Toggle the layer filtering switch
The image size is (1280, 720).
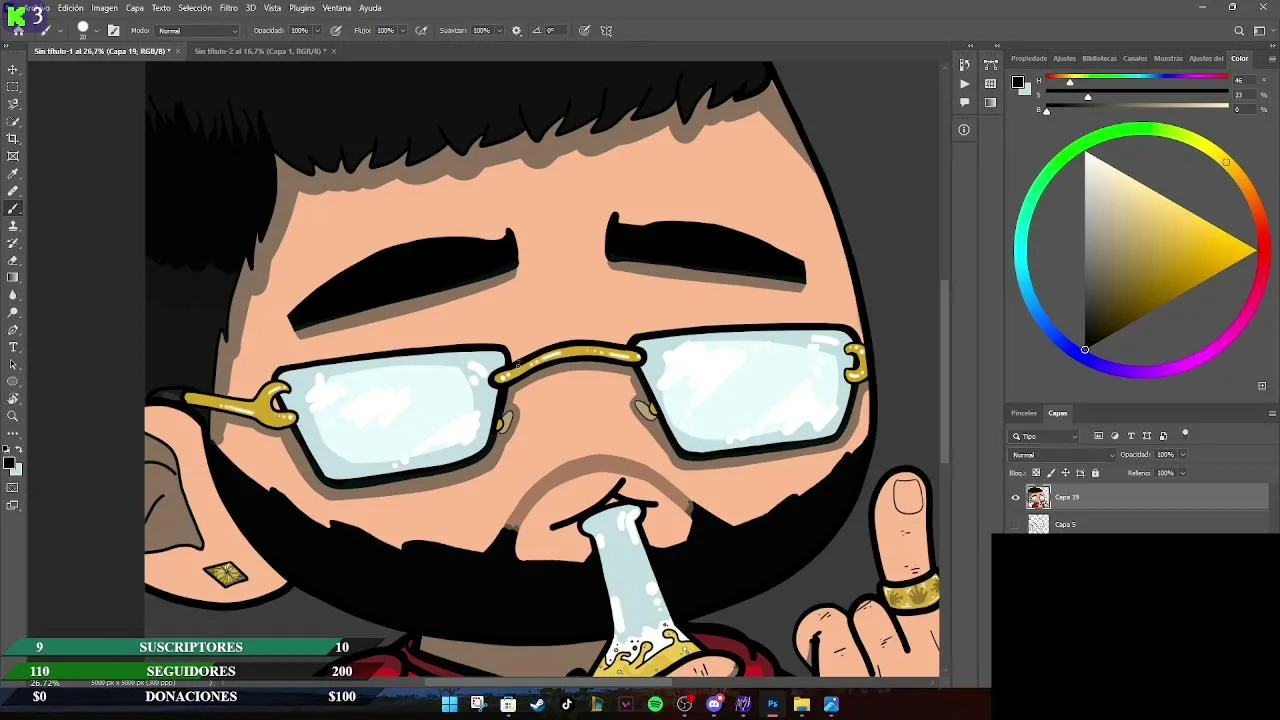tap(1185, 434)
